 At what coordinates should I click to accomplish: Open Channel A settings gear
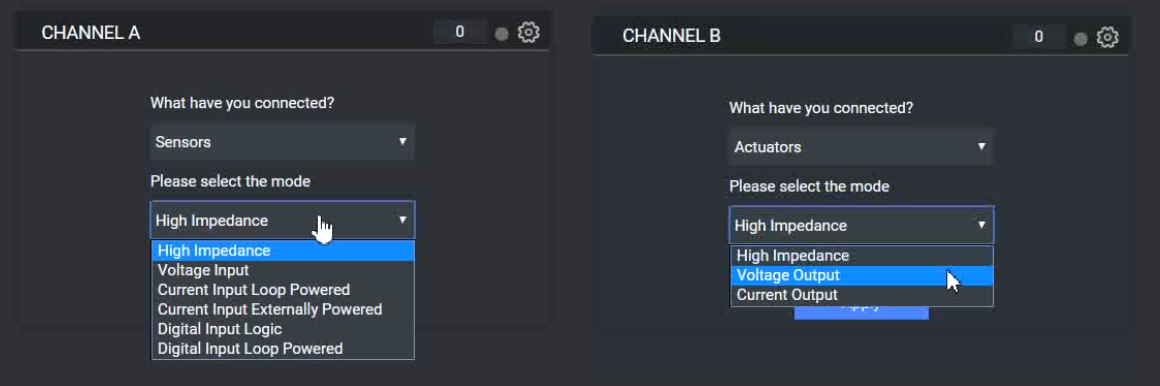(528, 33)
